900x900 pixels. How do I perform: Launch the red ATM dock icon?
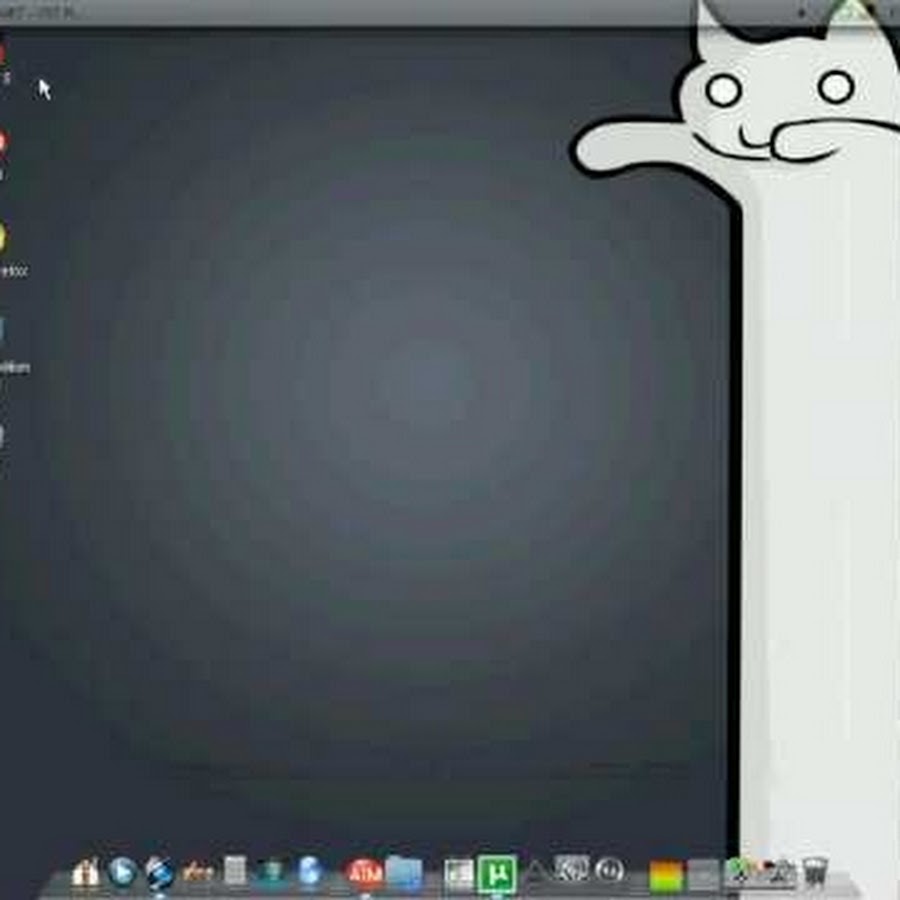coord(364,874)
